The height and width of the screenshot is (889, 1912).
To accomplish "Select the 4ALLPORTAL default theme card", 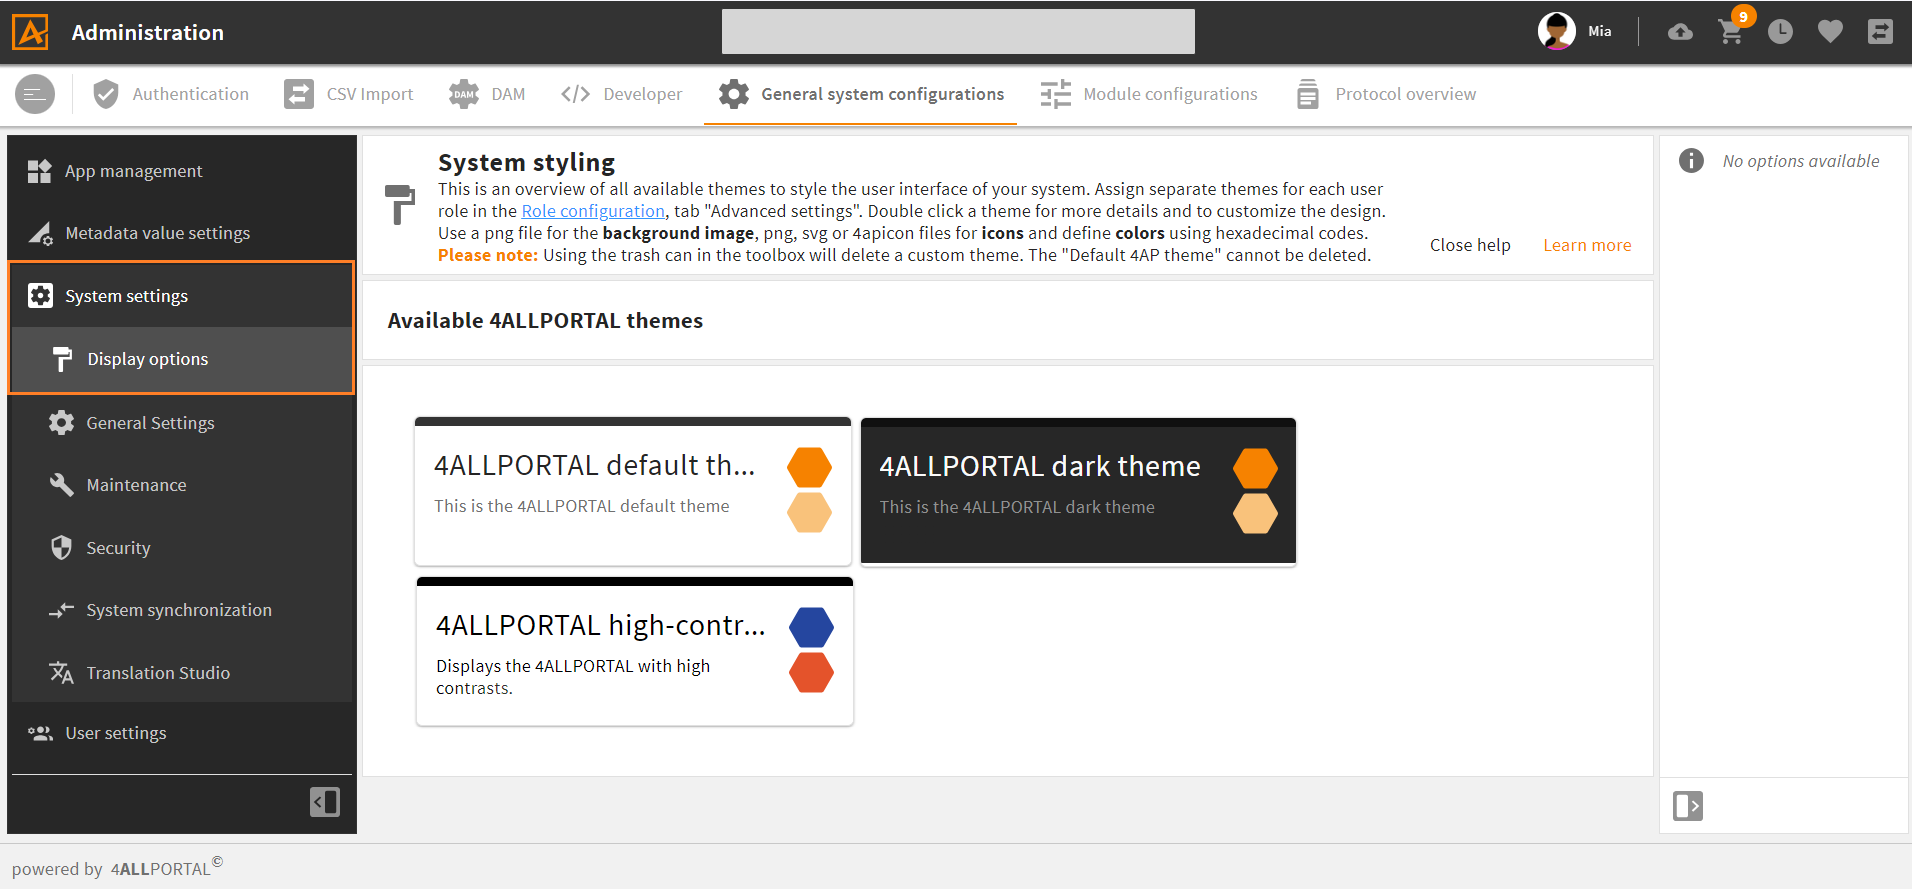I will tap(633, 491).
